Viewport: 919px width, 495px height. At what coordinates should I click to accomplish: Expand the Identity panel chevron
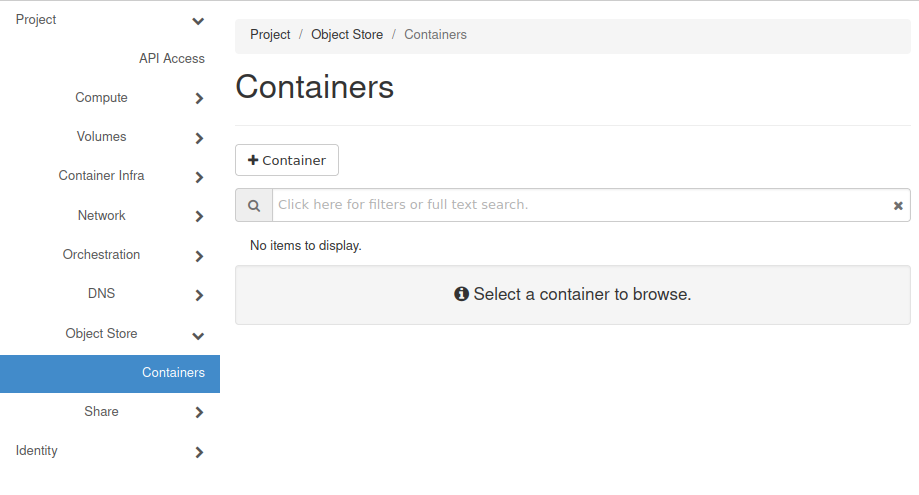(199, 452)
